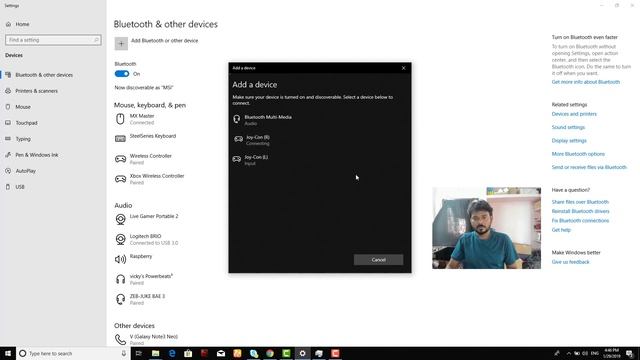Click the Type here to search box
The width and height of the screenshot is (640, 360).
[x=73, y=353]
